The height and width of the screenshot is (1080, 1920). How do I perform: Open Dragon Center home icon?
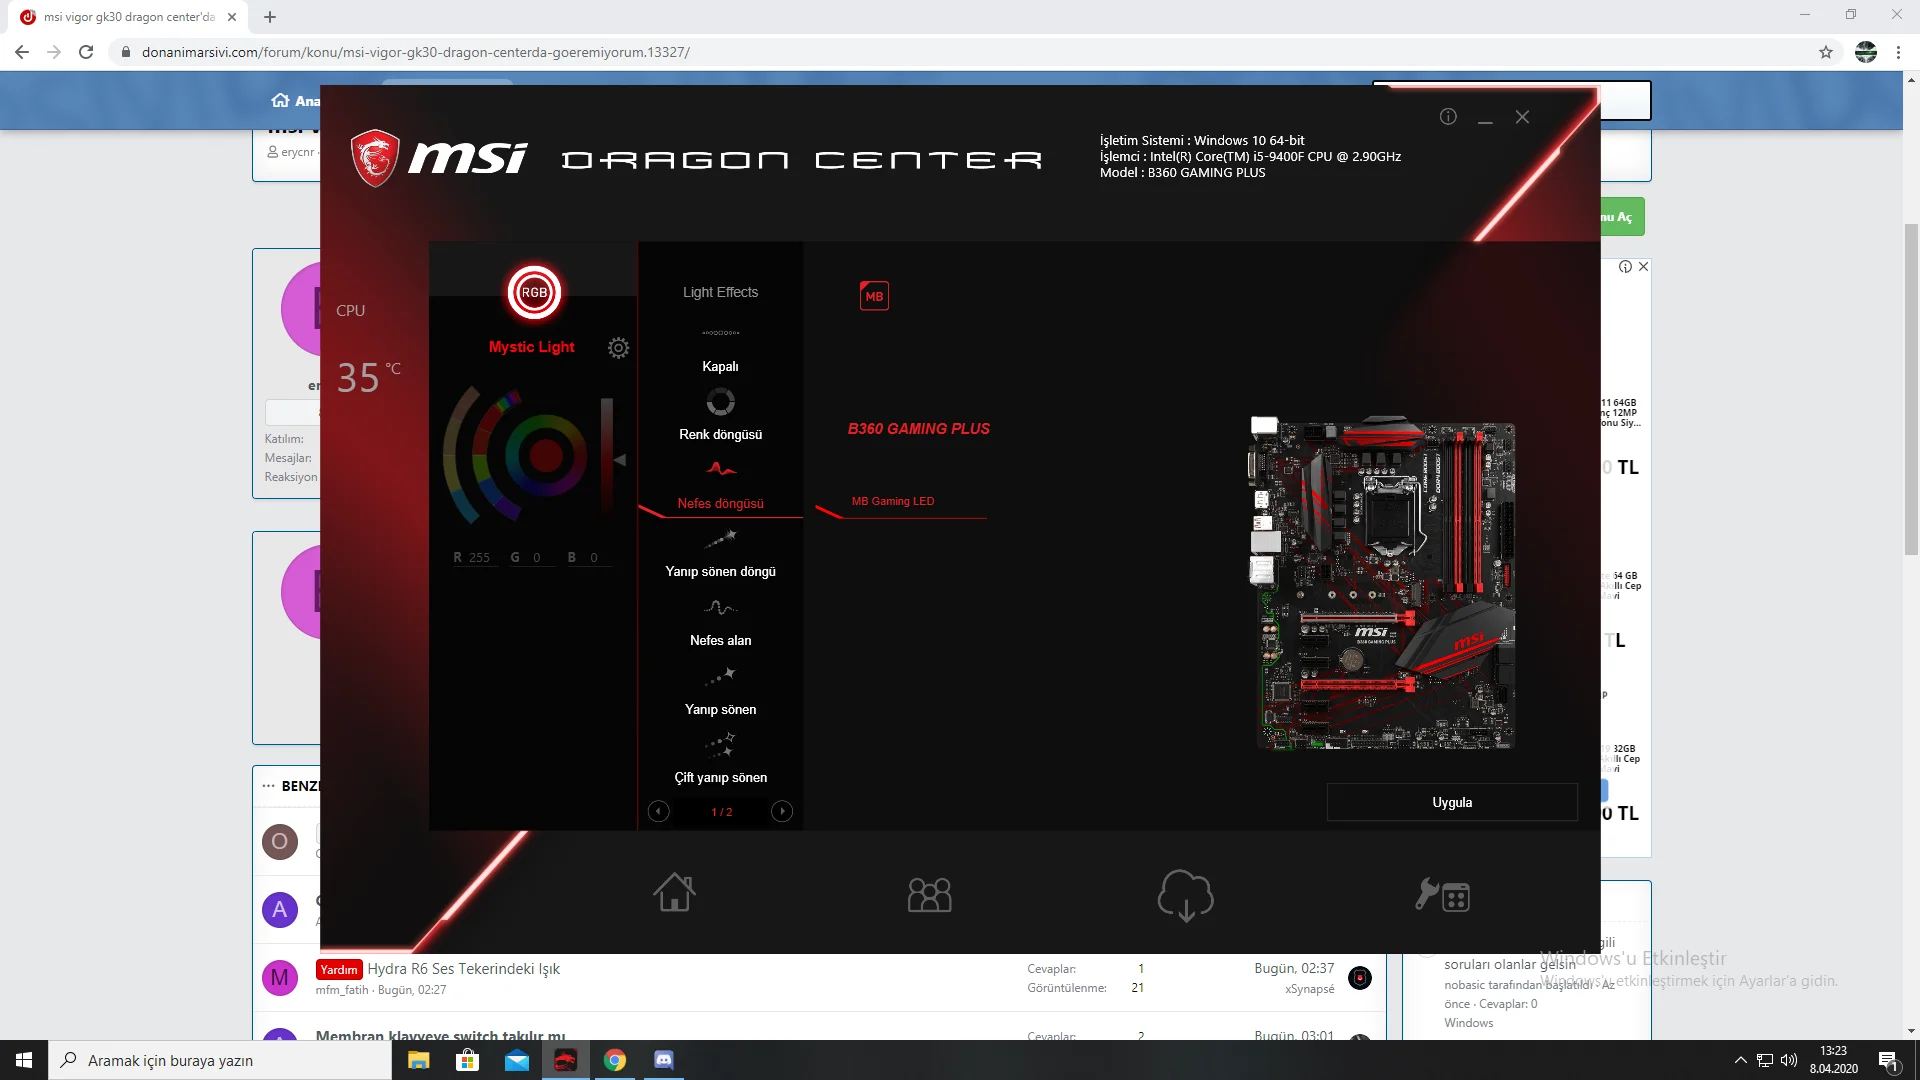[x=674, y=893]
